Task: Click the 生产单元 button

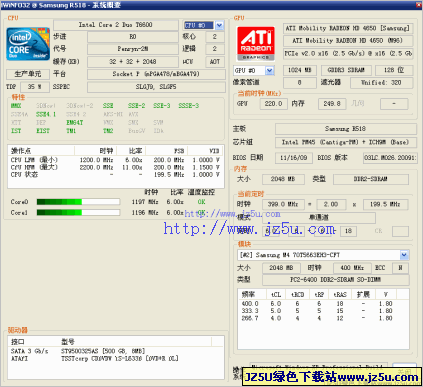Action: [28, 74]
